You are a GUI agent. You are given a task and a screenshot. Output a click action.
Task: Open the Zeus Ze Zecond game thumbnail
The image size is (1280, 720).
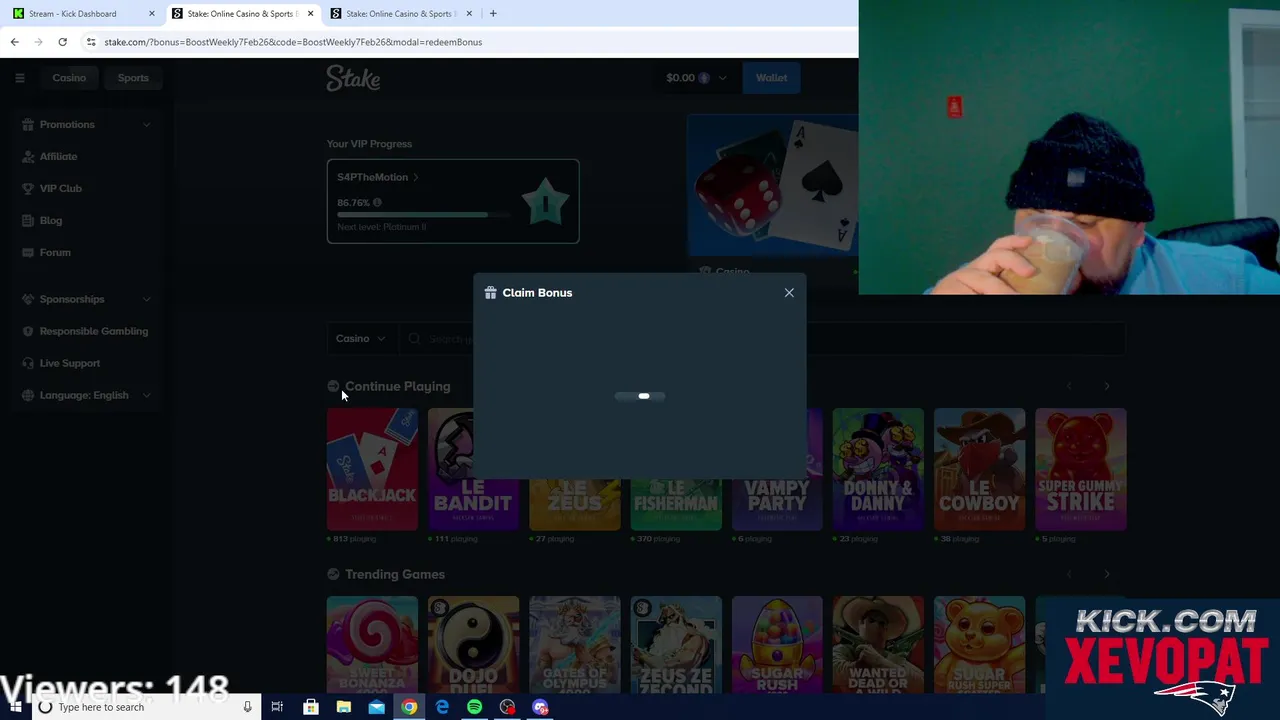(676, 644)
